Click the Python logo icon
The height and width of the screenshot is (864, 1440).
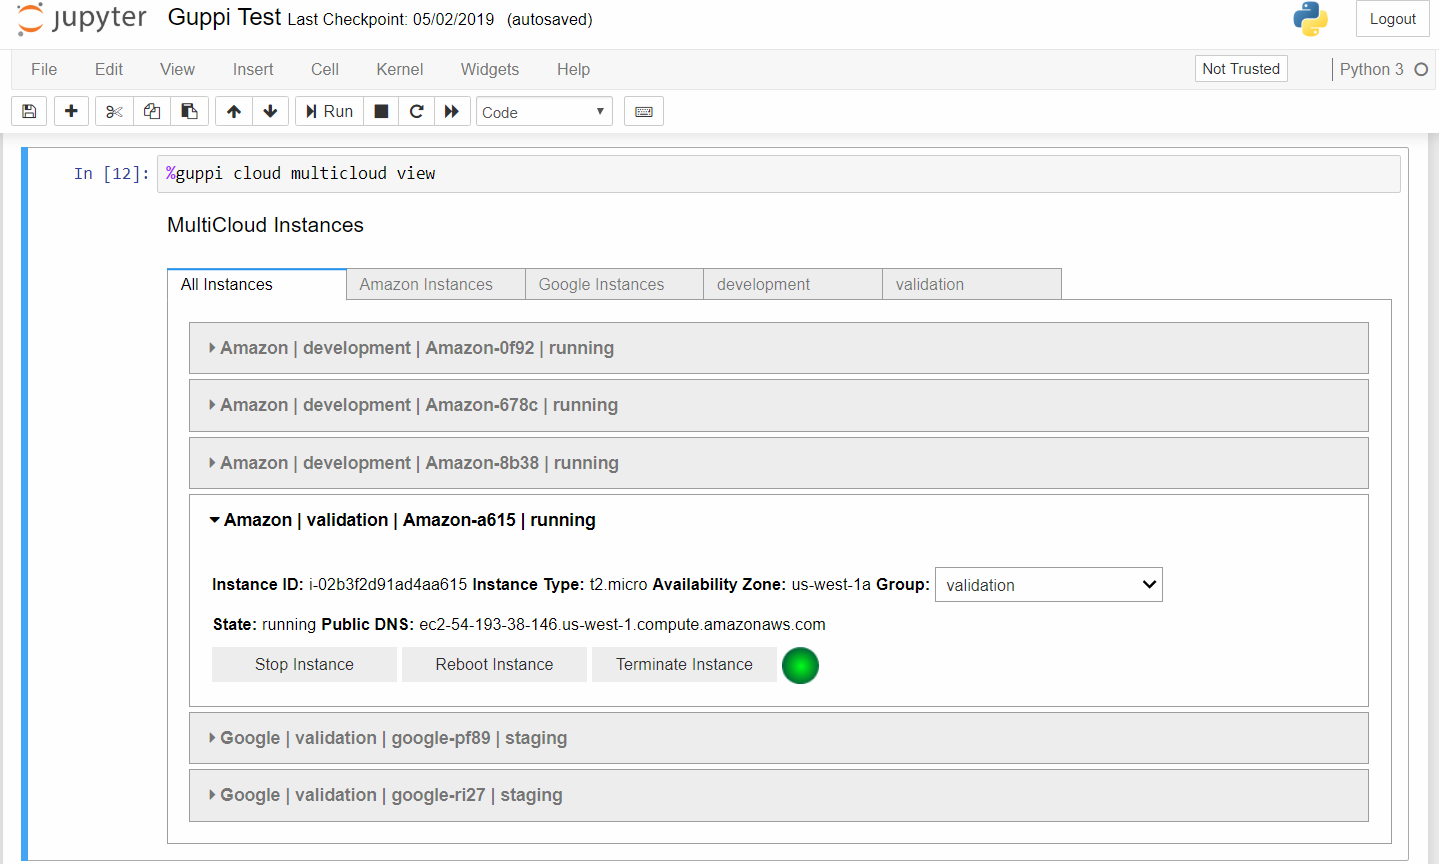1310,19
